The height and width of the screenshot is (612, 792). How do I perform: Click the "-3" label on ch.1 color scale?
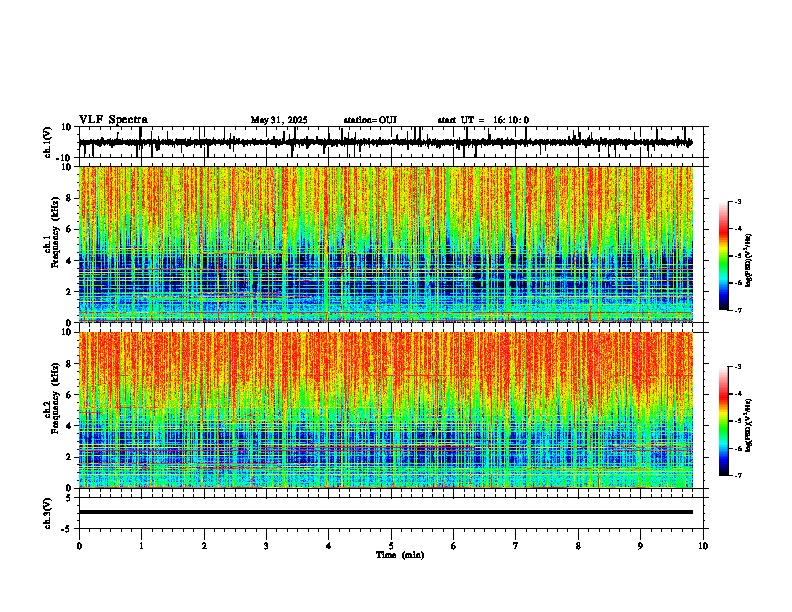point(738,201)
